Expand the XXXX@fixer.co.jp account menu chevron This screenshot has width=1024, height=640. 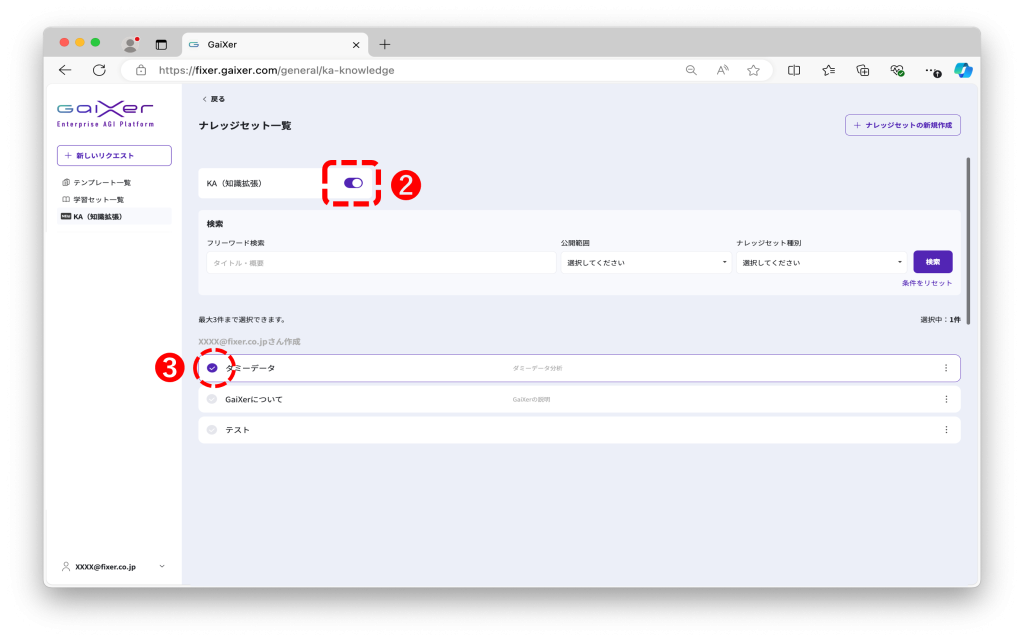click(x=162, y=566)
